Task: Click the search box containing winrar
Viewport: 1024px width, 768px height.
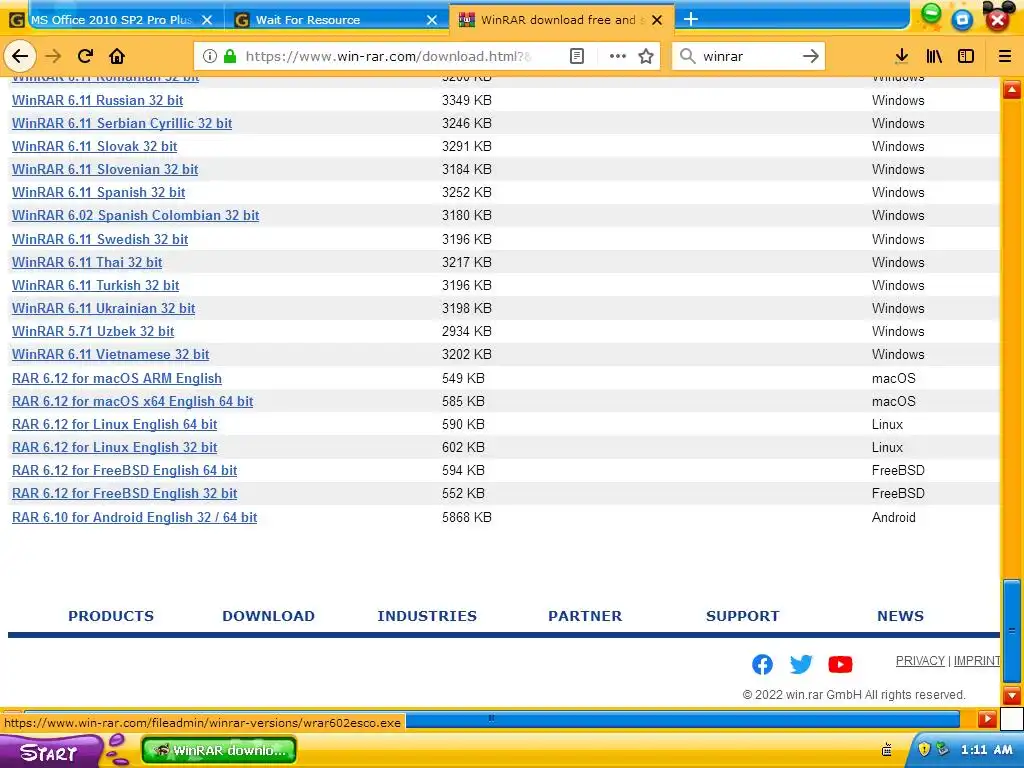Action: 748,56
